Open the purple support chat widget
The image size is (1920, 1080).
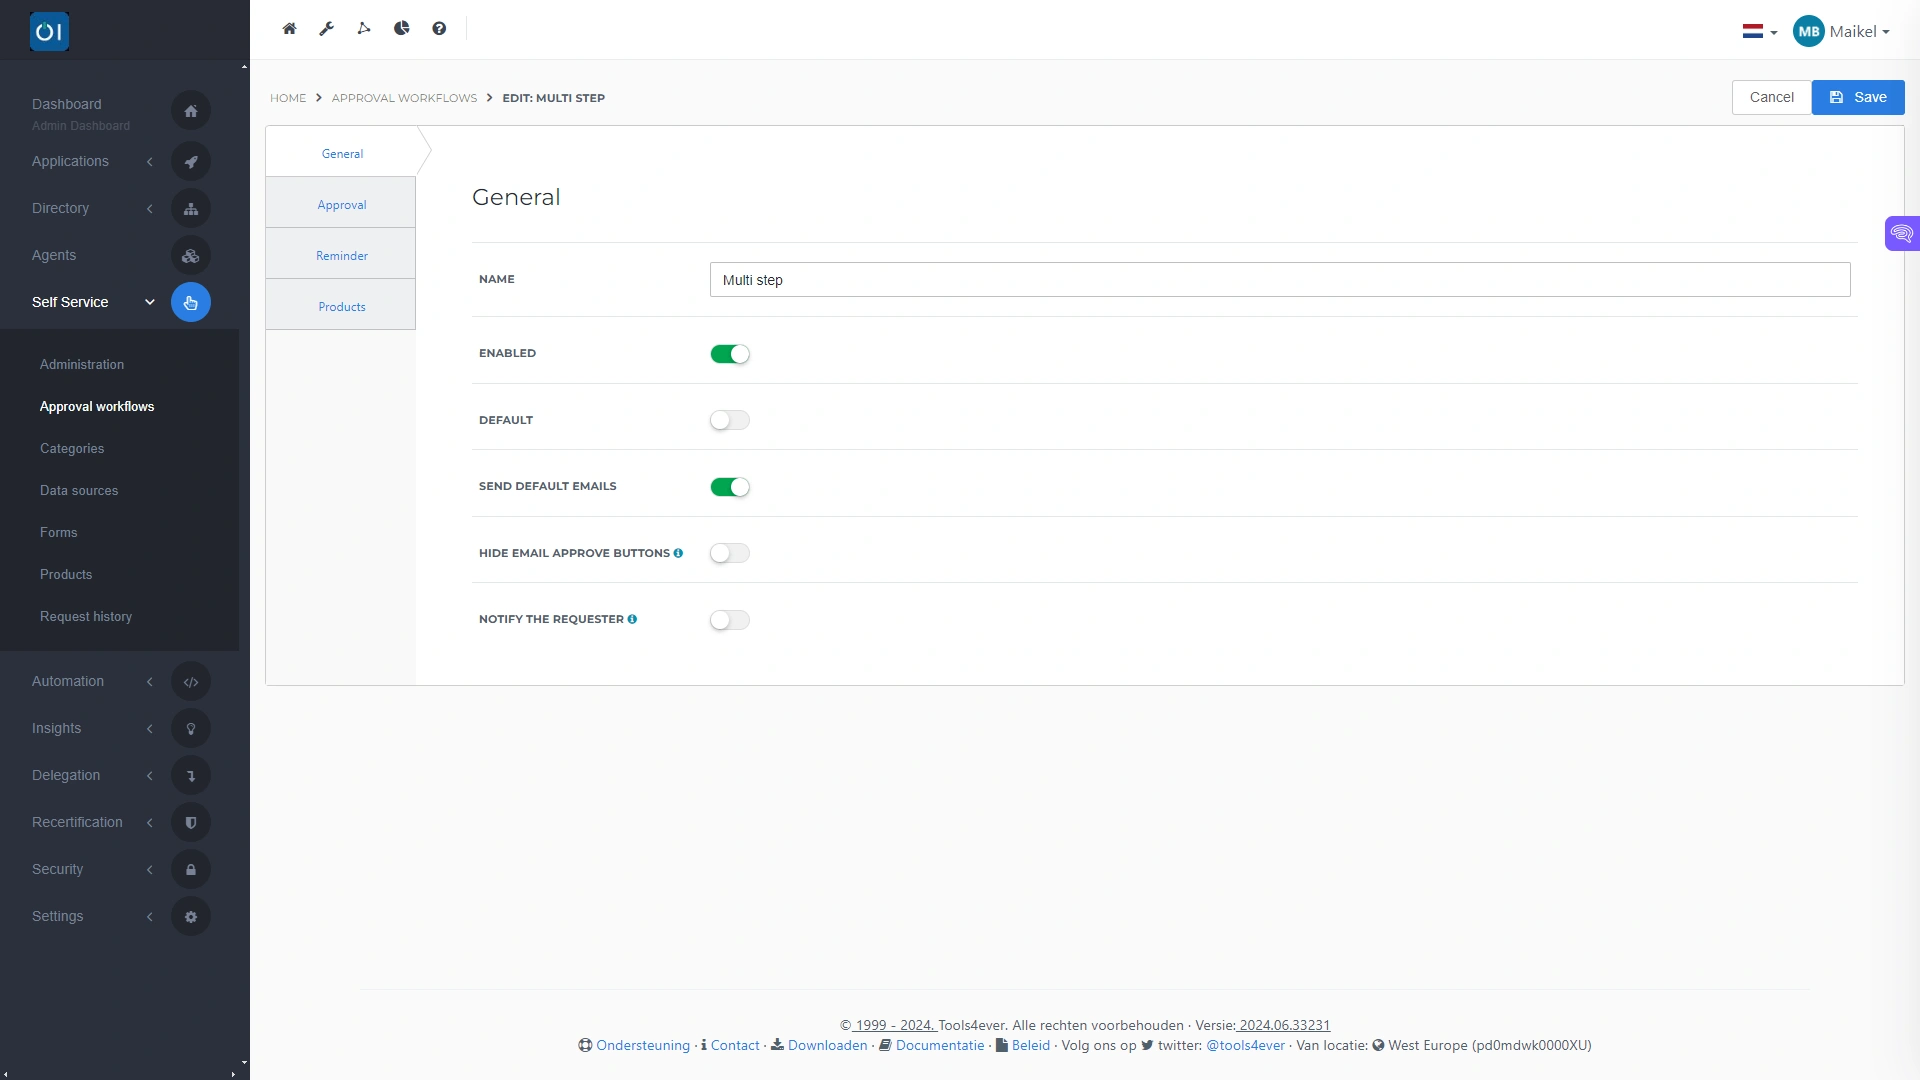coord(1902,234)
